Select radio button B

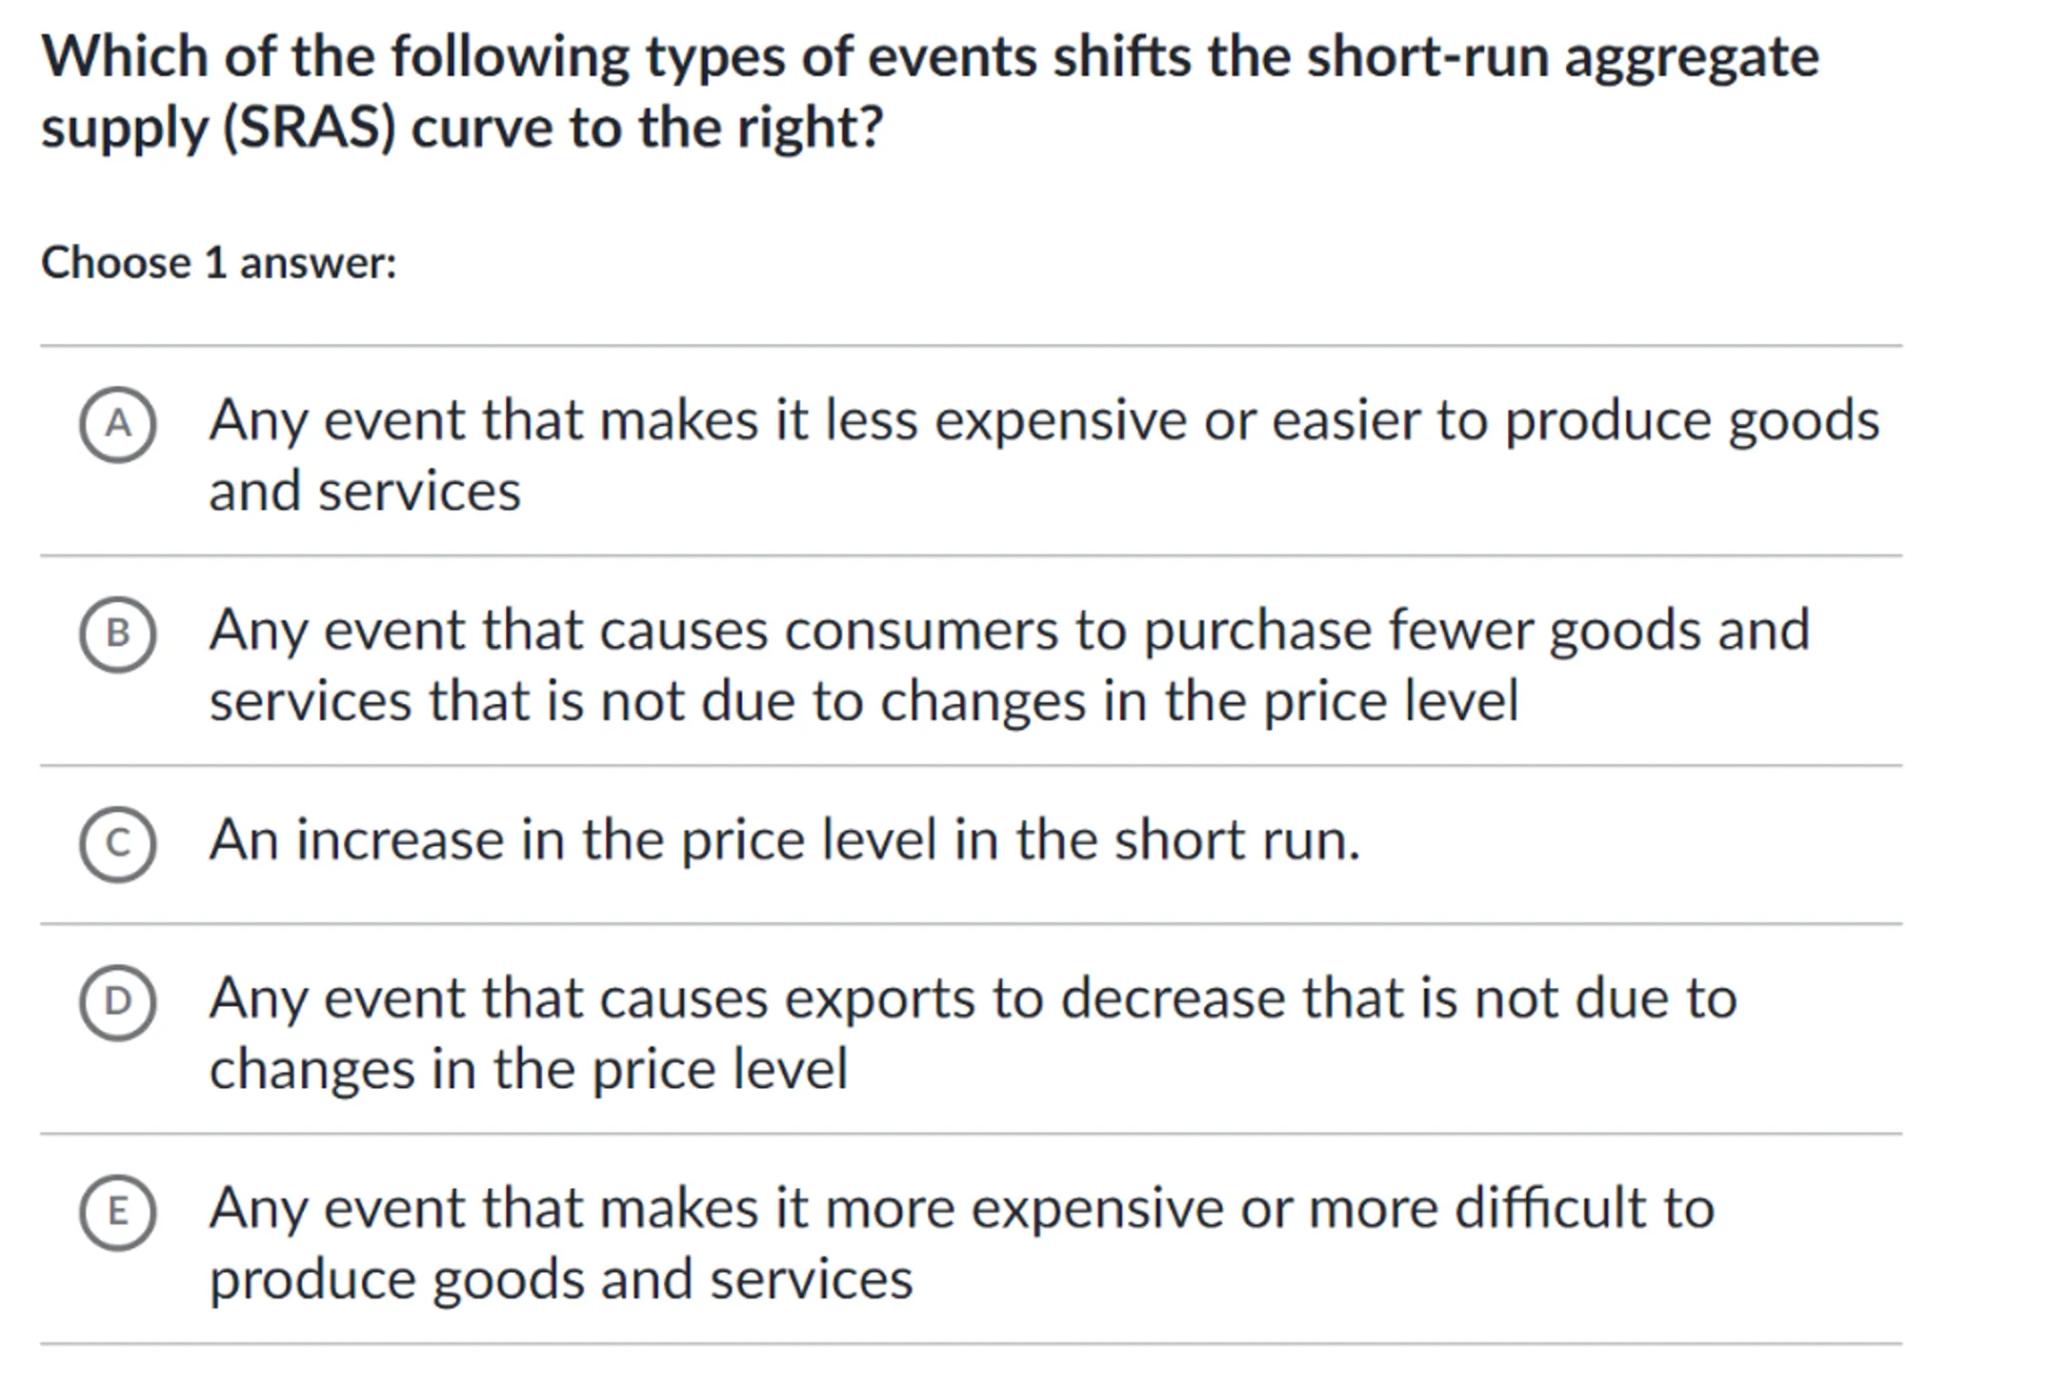pos(118,634)
